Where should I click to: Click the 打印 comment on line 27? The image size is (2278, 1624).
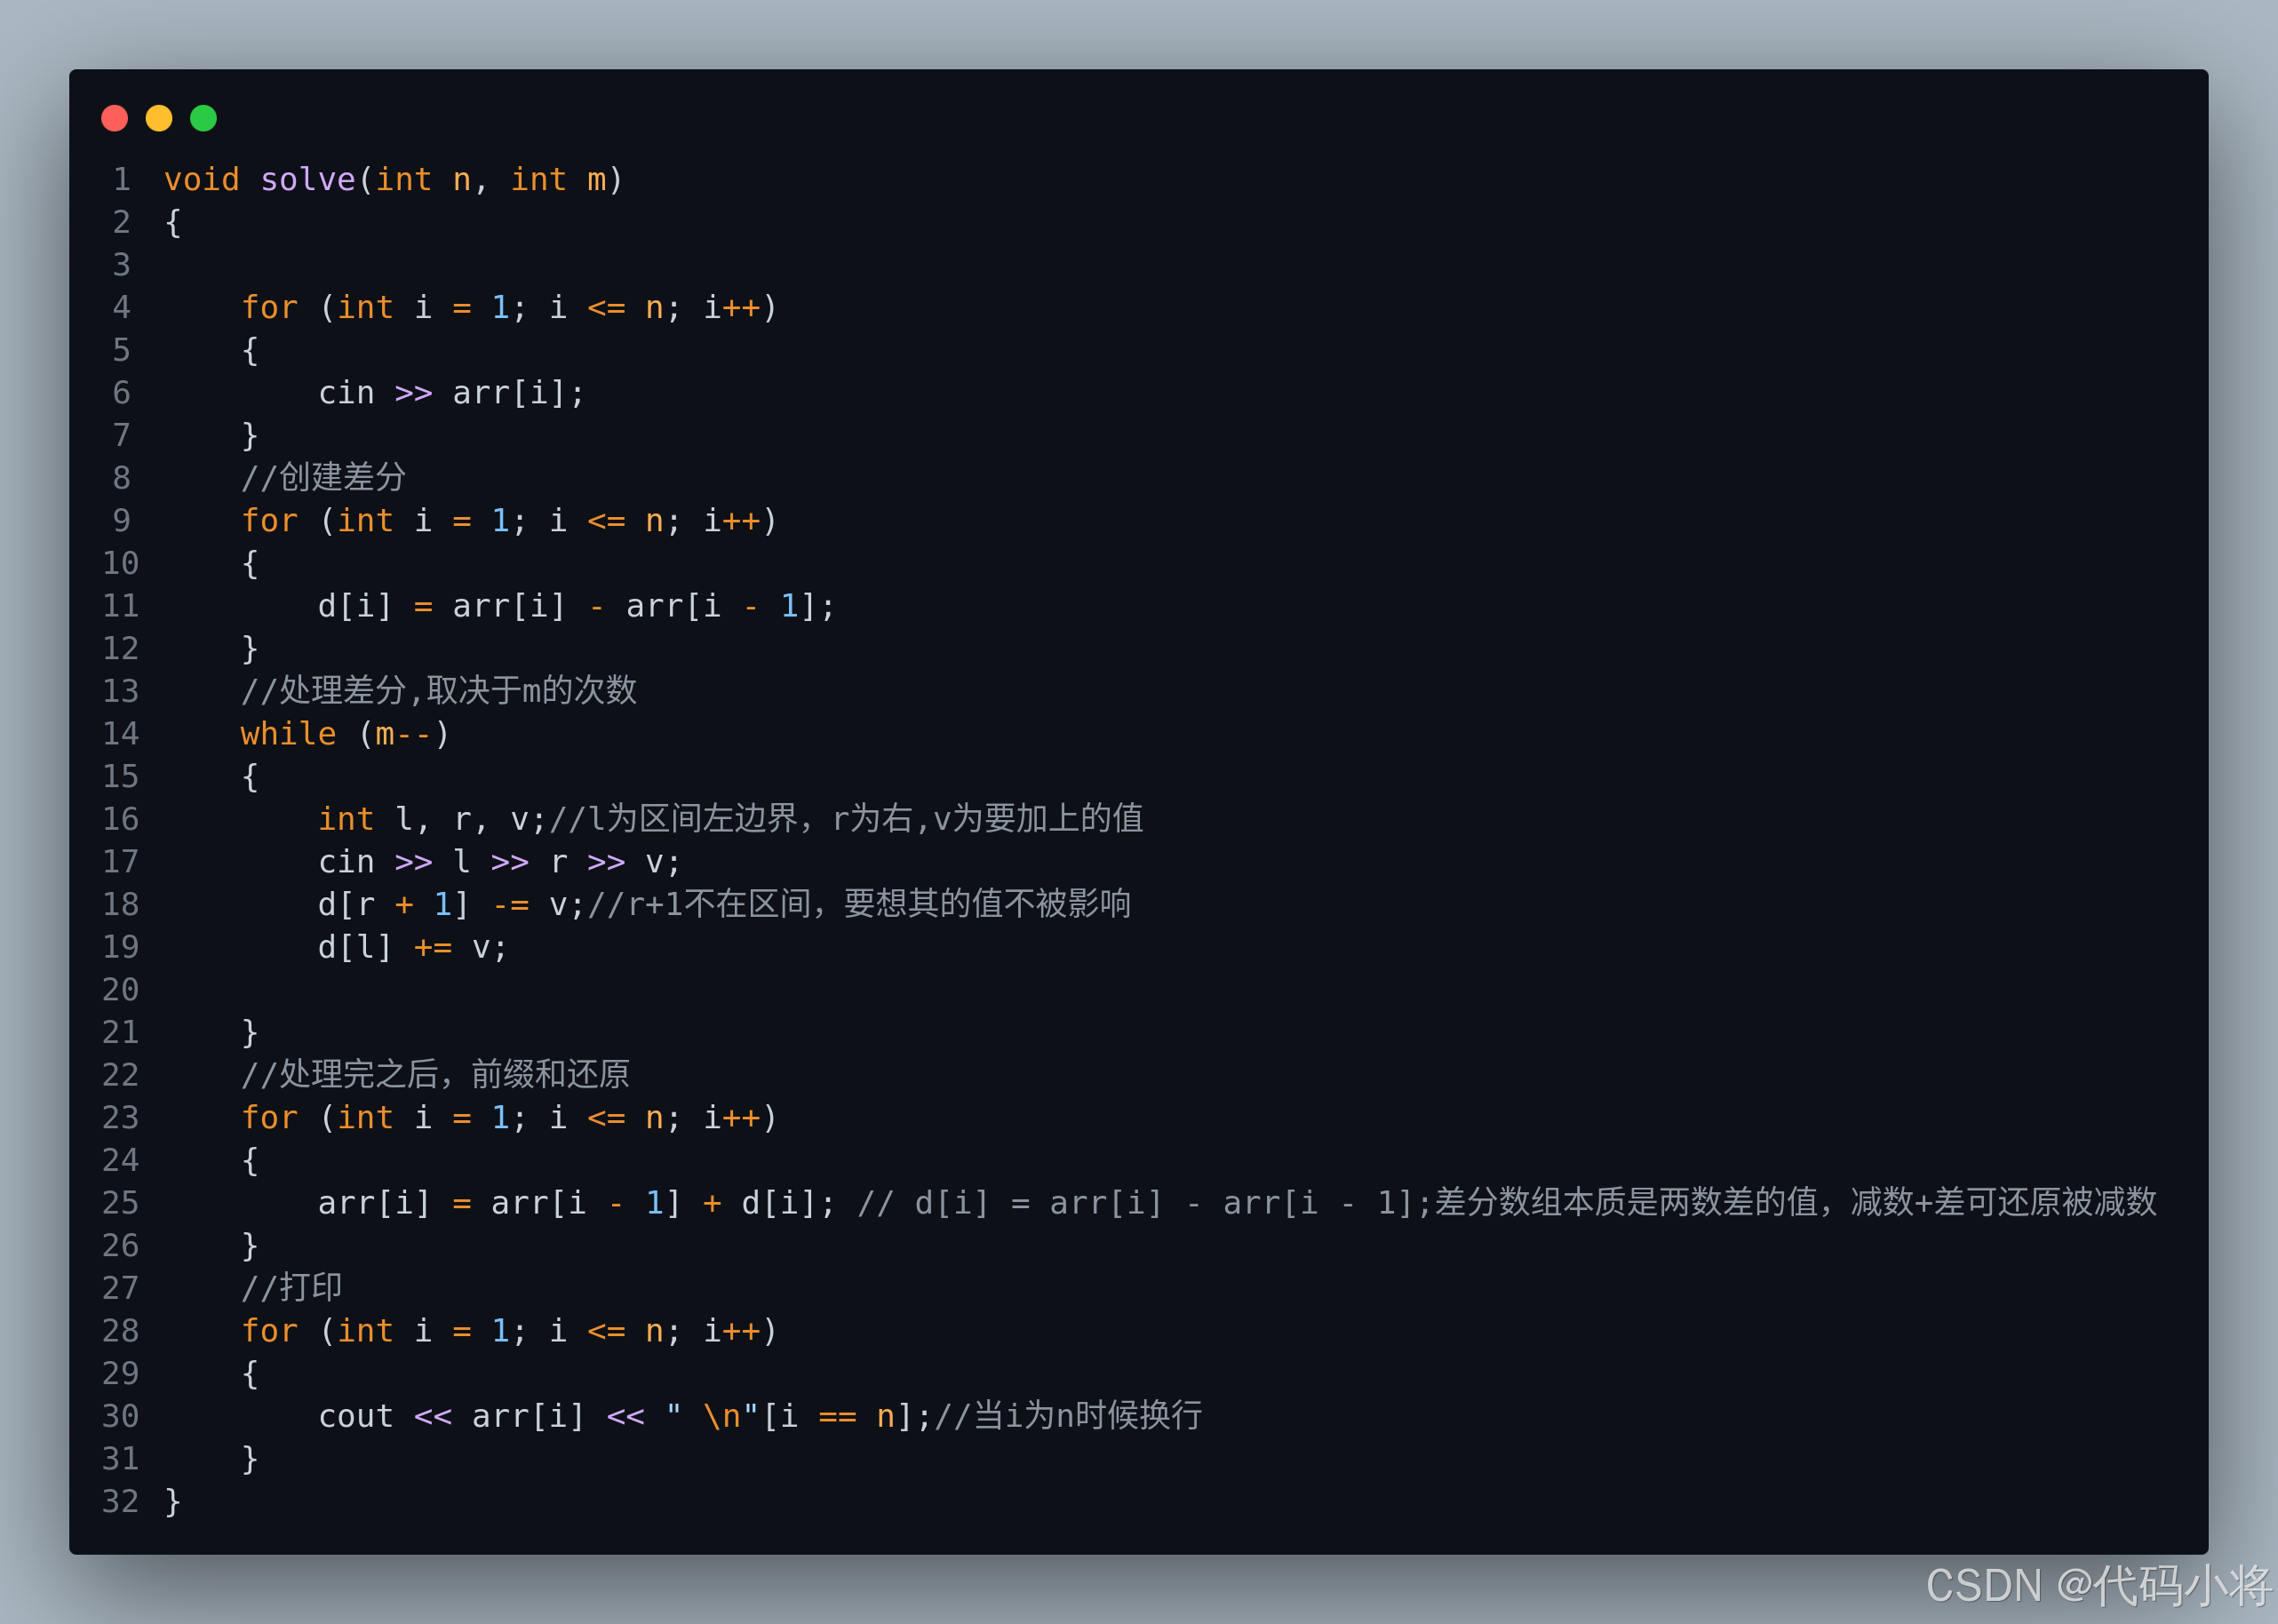coord(291,1288)
